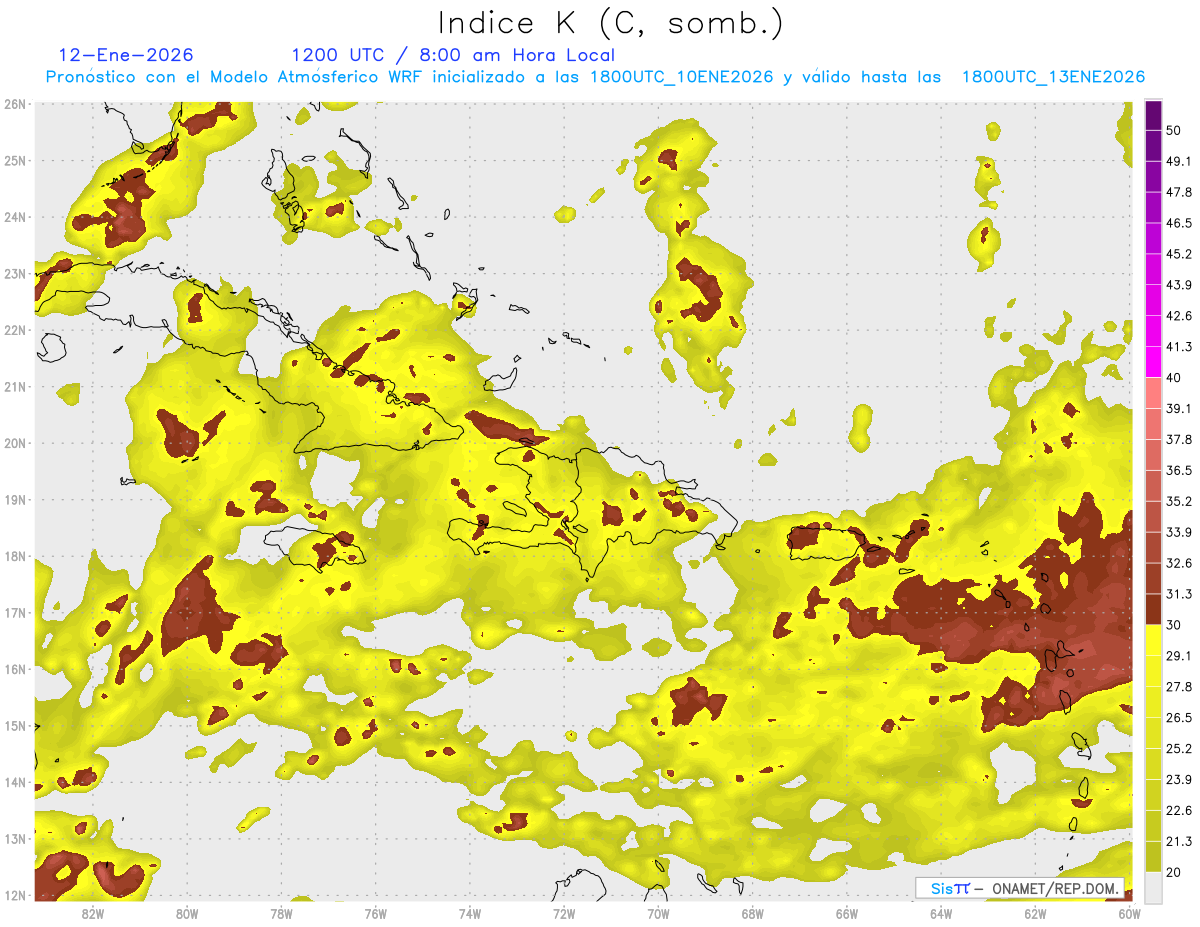Screen dimensions: 1200x927
Task: Click the 25N latitude axis label
Action: tap(15, 160)
